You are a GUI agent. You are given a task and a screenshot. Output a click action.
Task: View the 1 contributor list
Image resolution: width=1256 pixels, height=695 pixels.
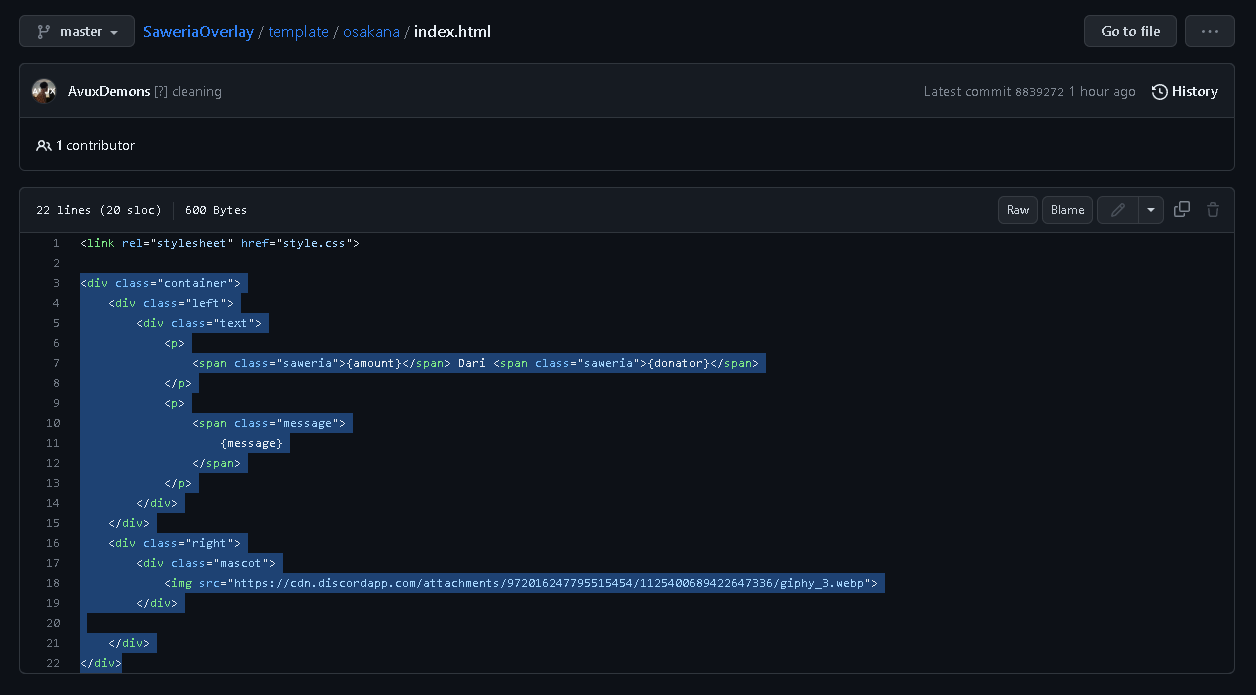95,144
